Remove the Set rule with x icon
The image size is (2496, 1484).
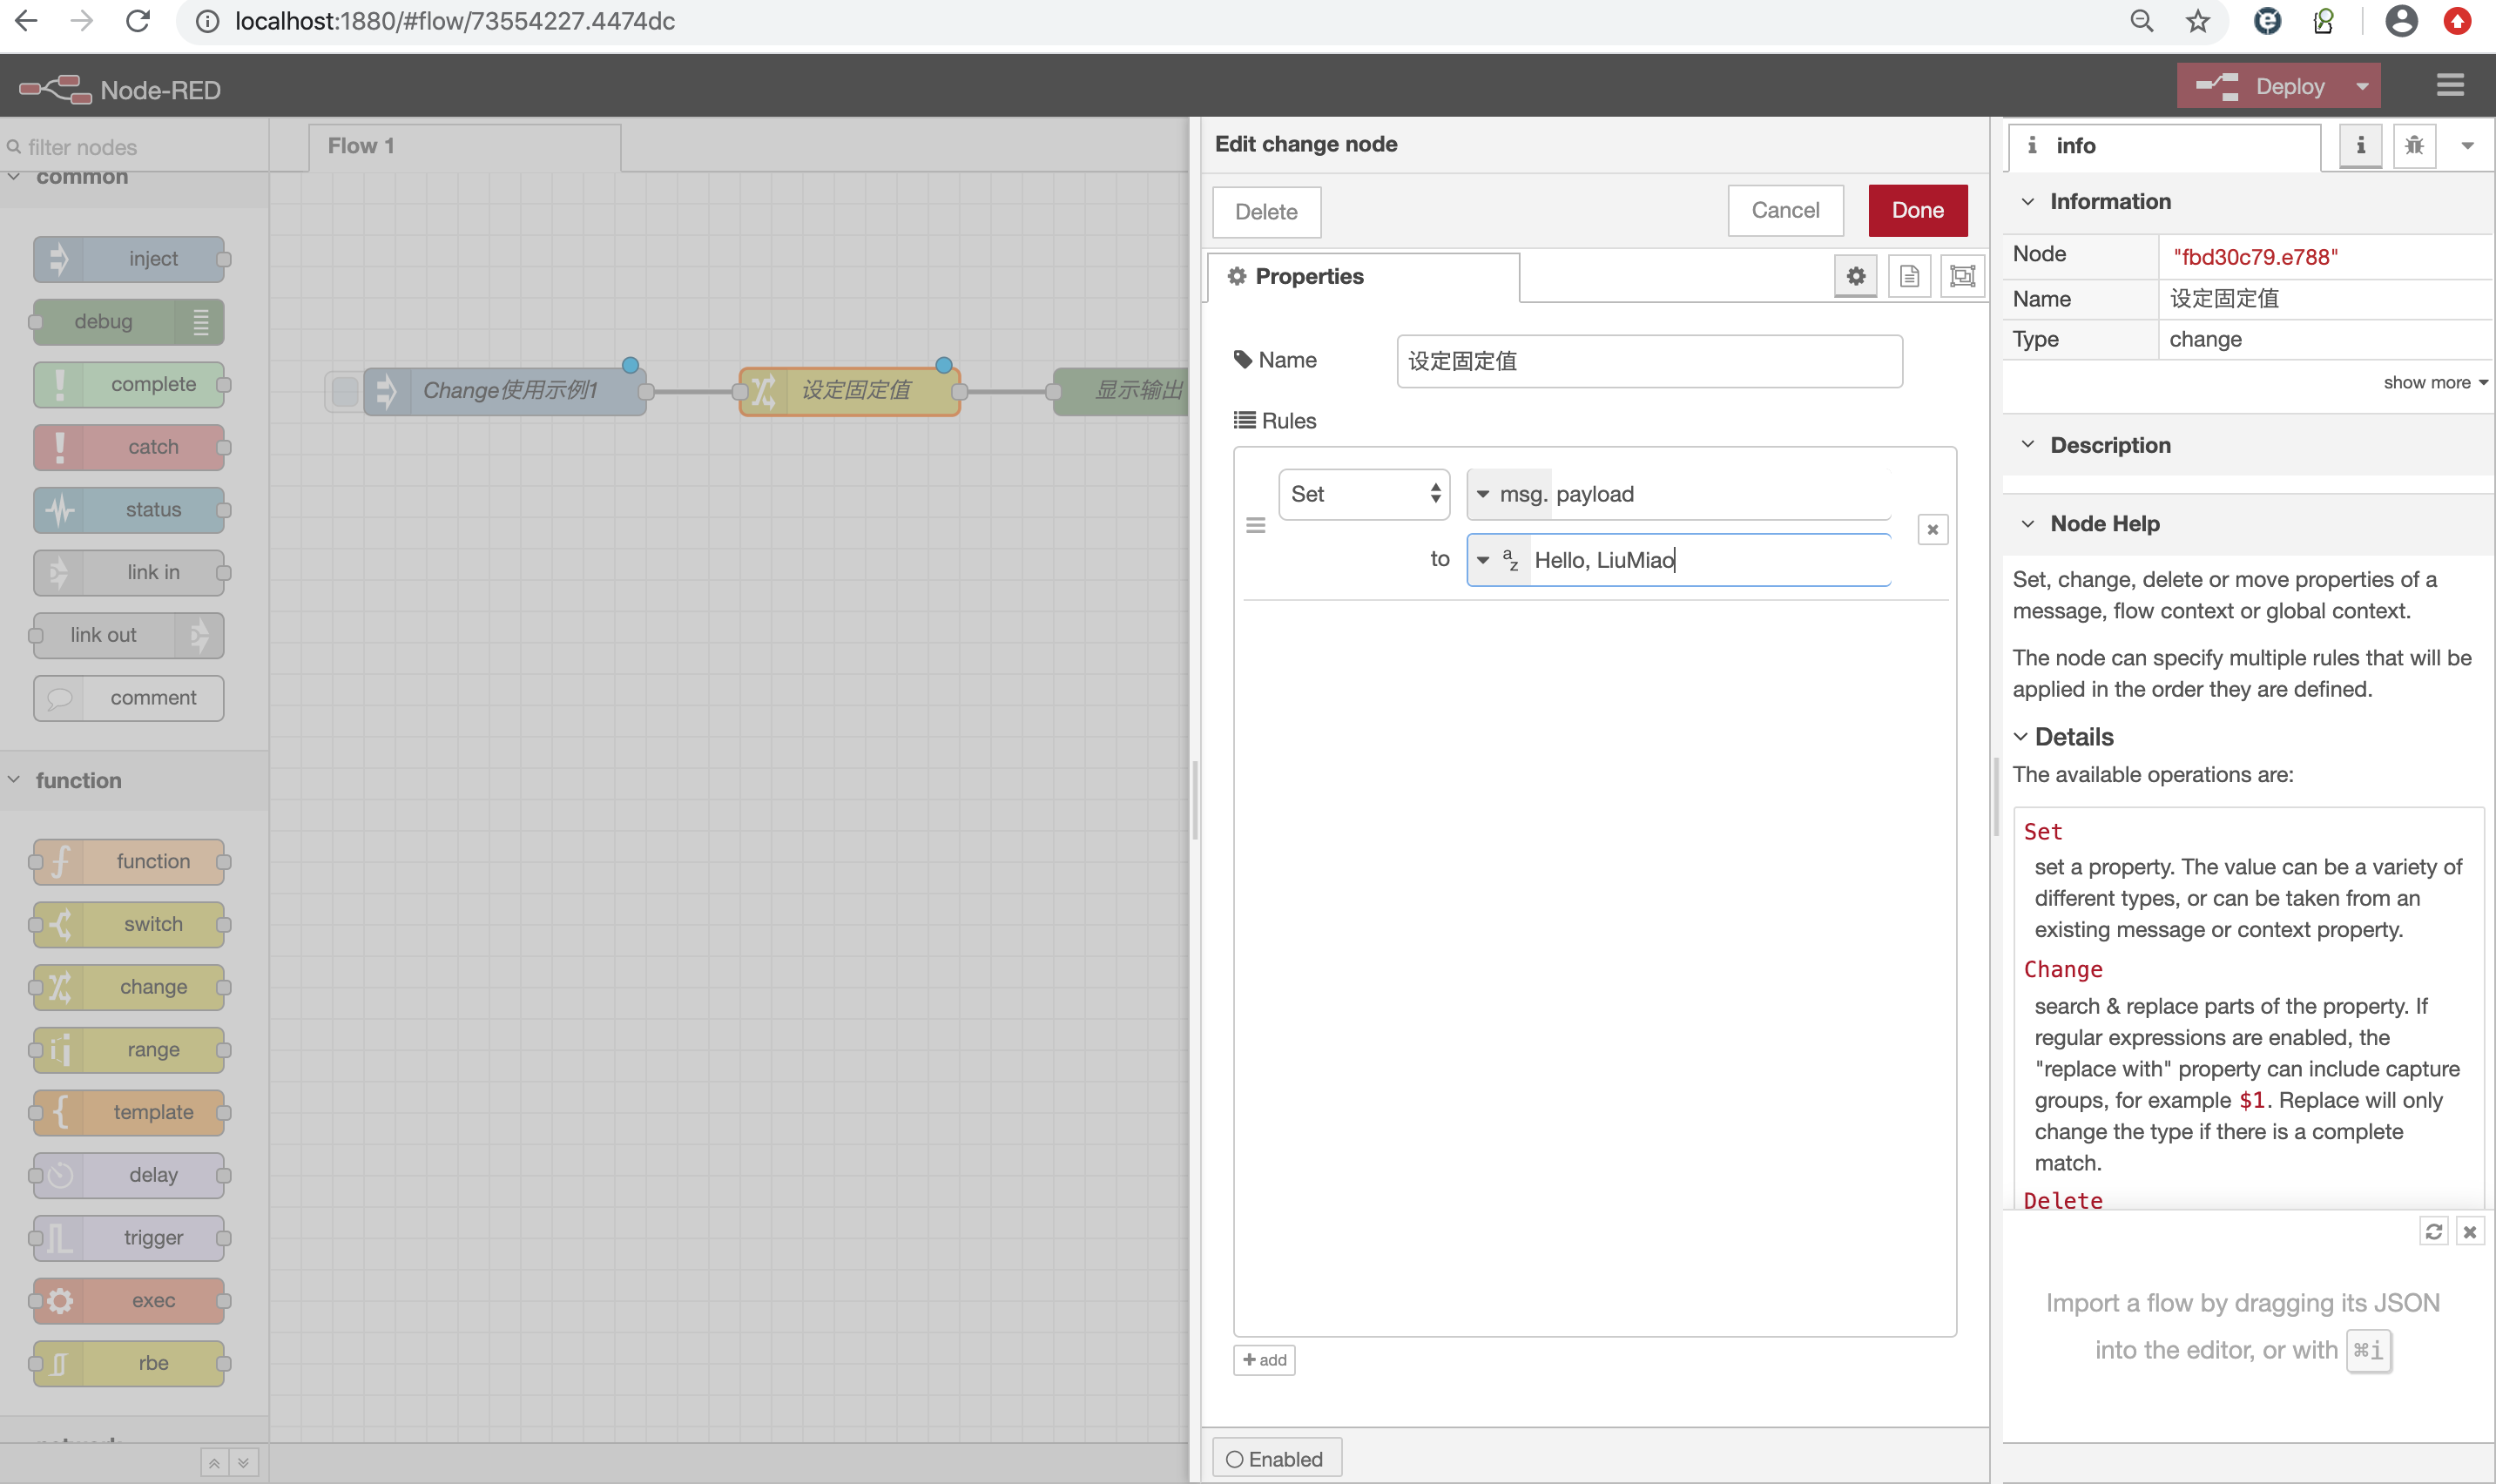tap(1932, 529)
